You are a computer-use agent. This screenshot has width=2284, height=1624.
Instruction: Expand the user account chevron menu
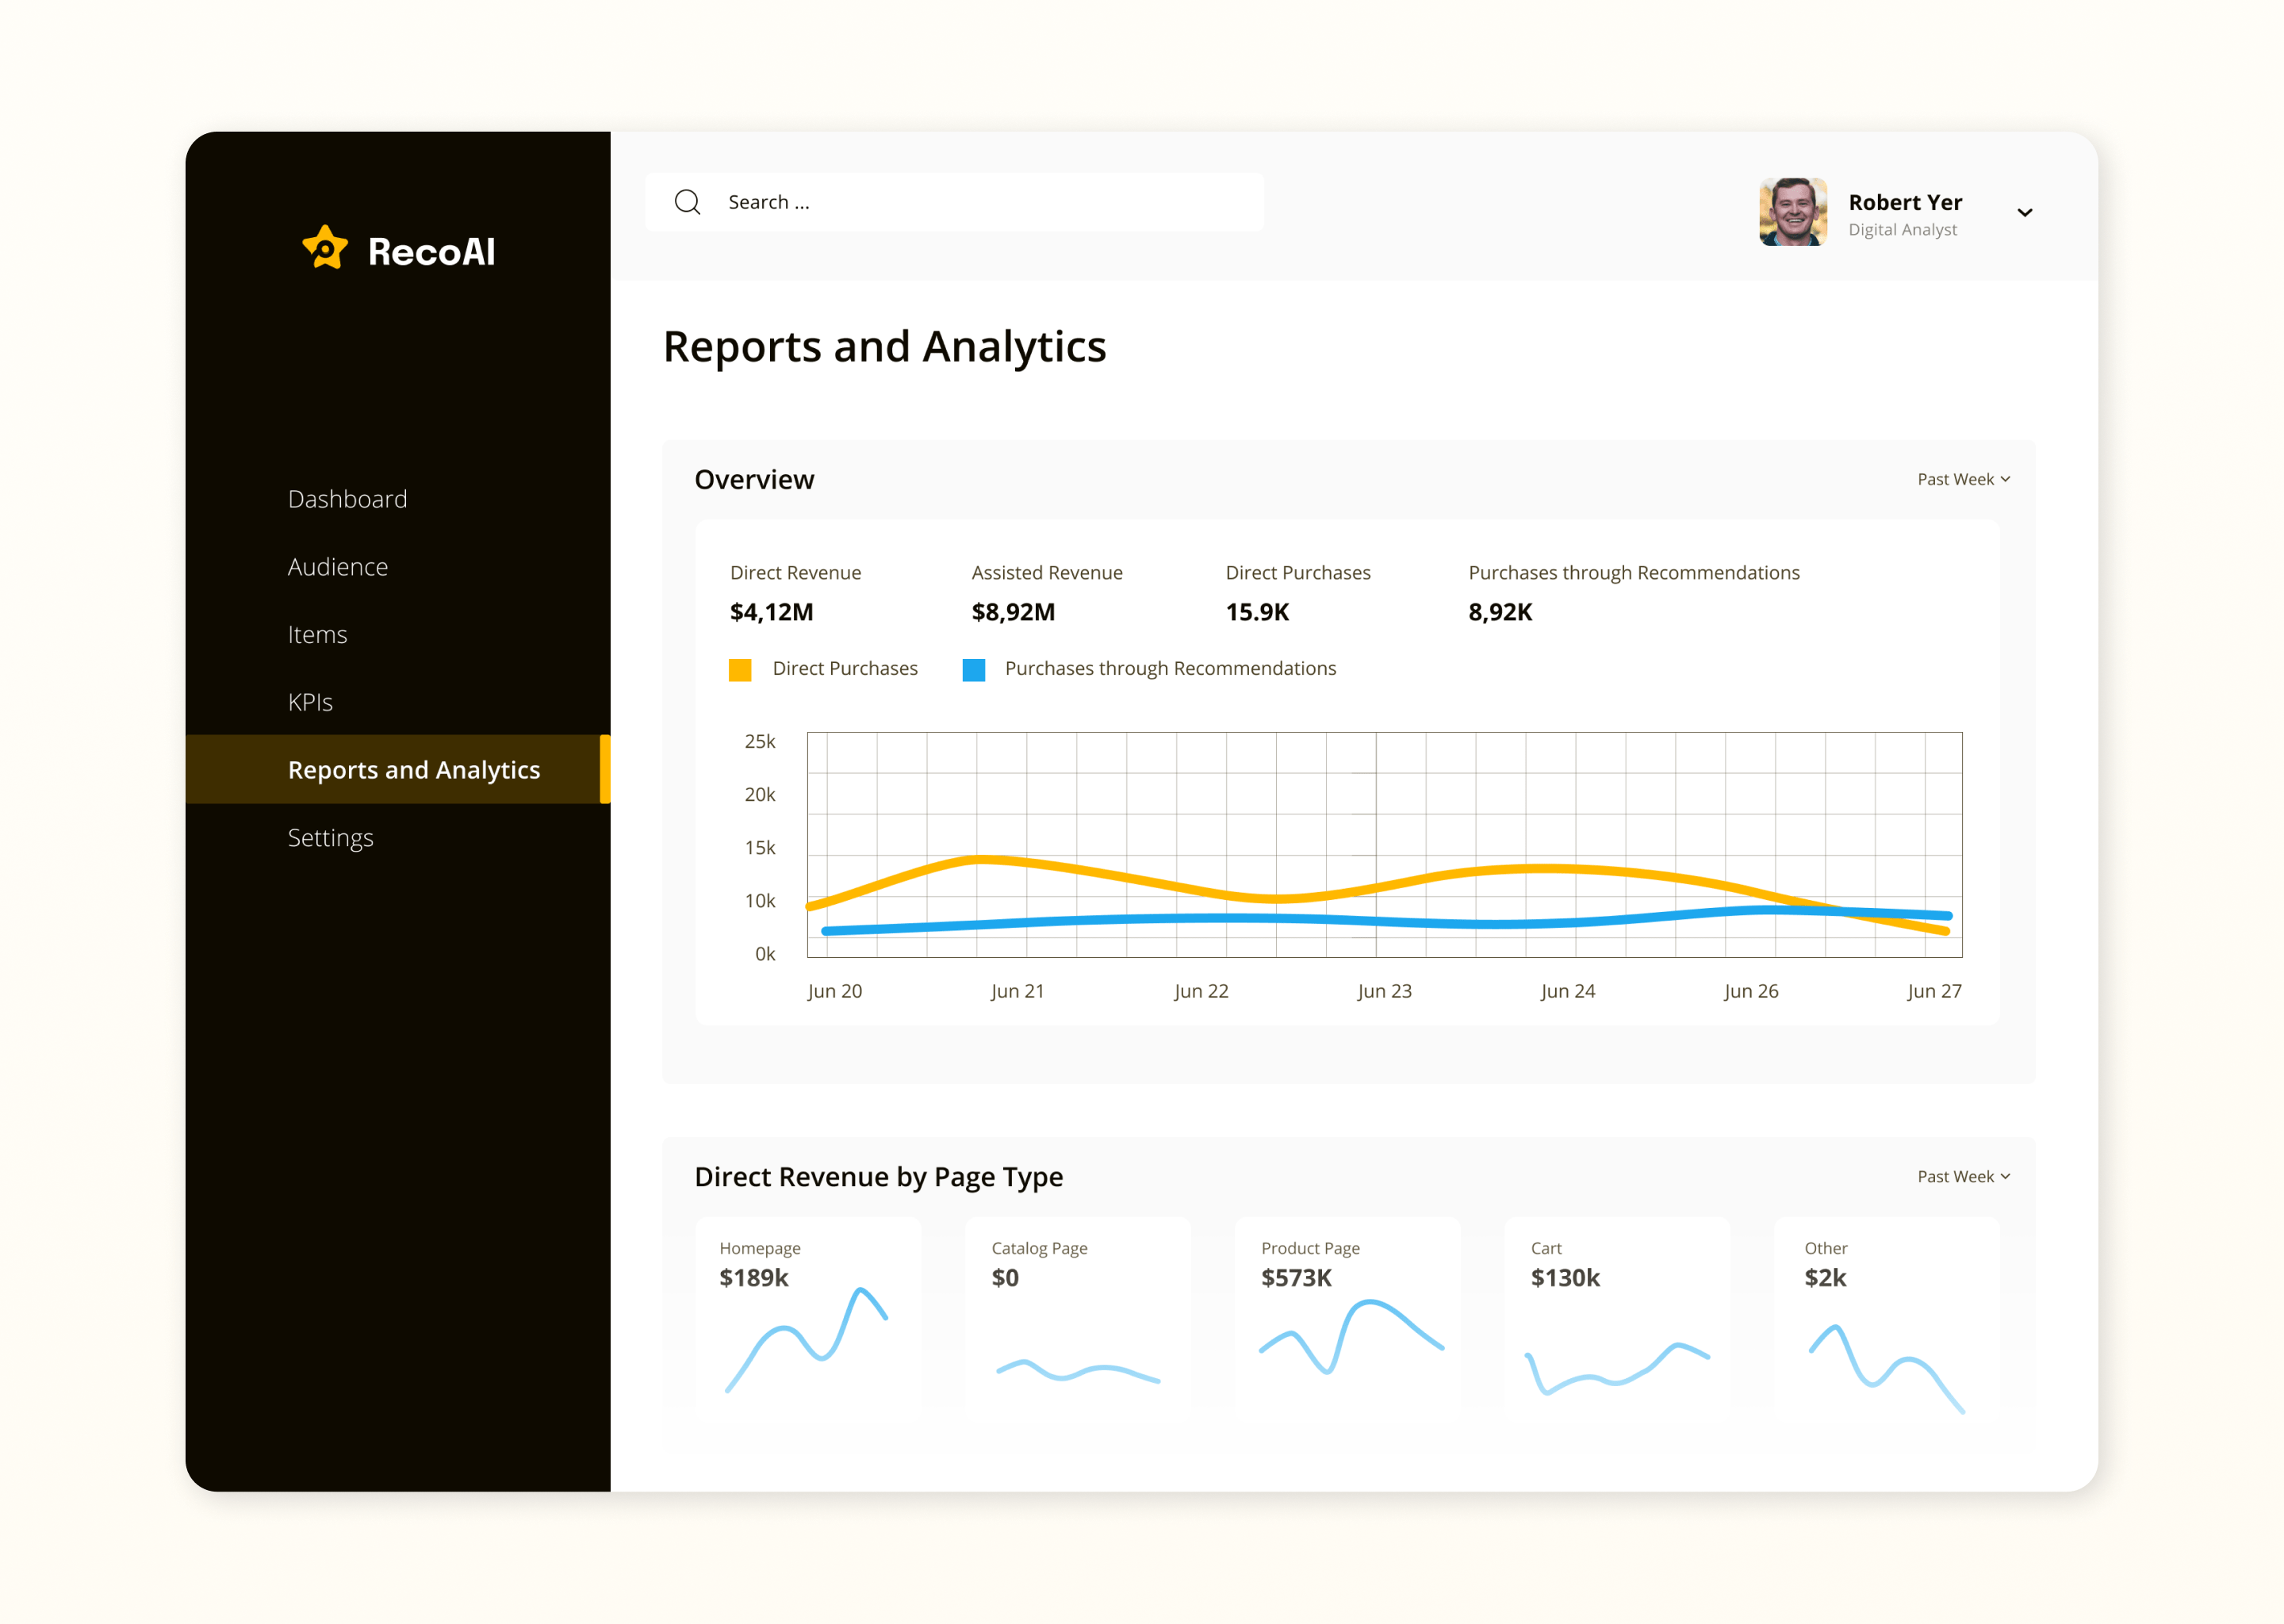(x=2024, y=213)
